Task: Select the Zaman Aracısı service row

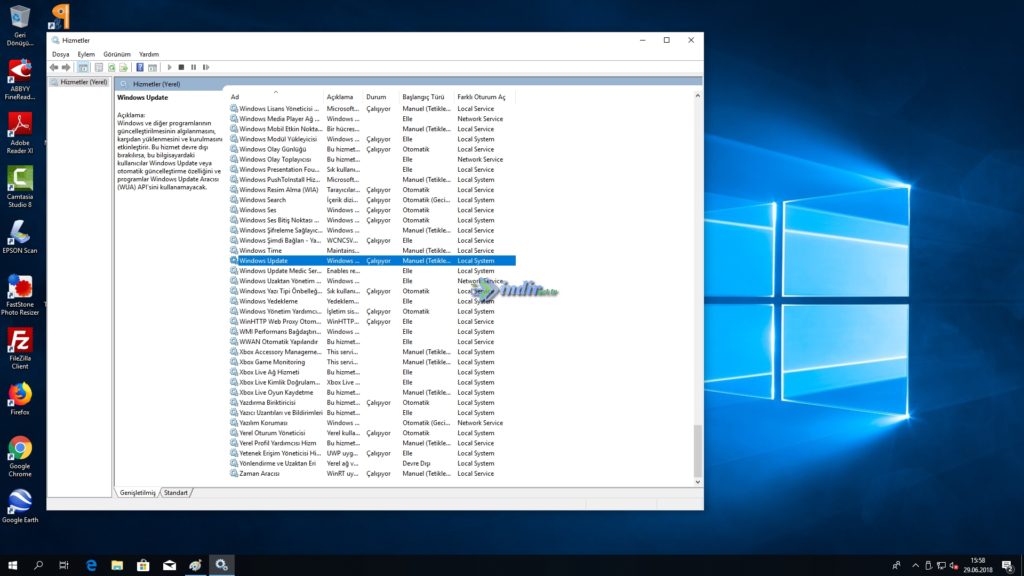Action: [x=372, y=473]
